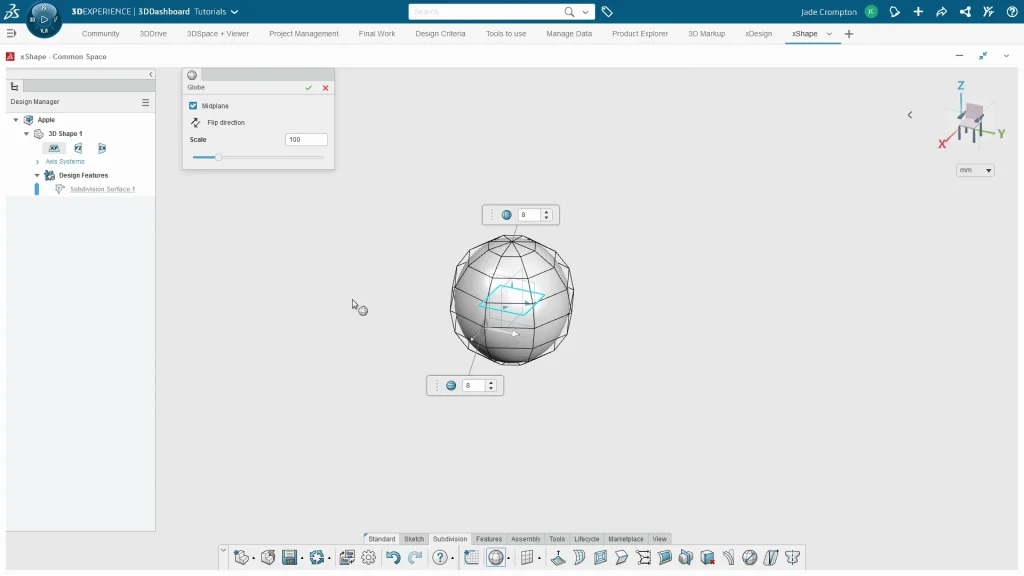Open the Product Explorer tab

639,34
